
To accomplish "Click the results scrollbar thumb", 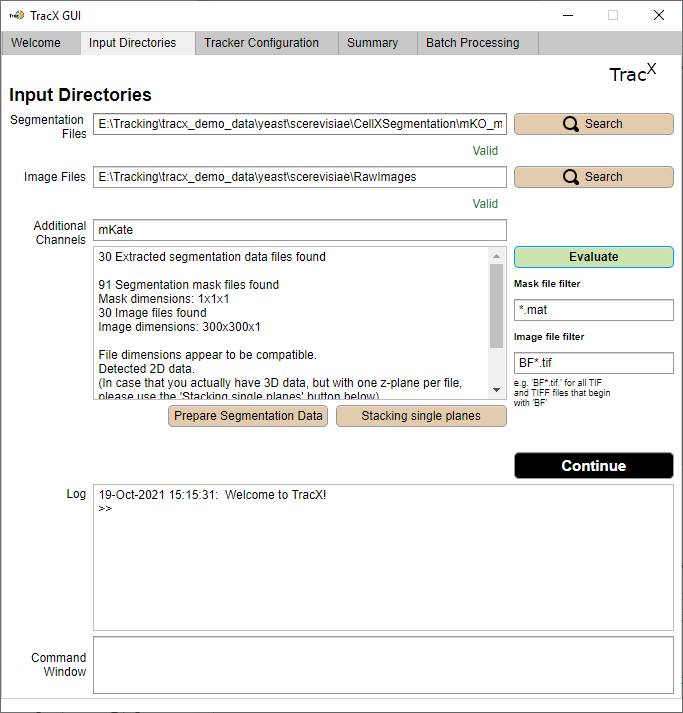I will click(x=497, y=306).
